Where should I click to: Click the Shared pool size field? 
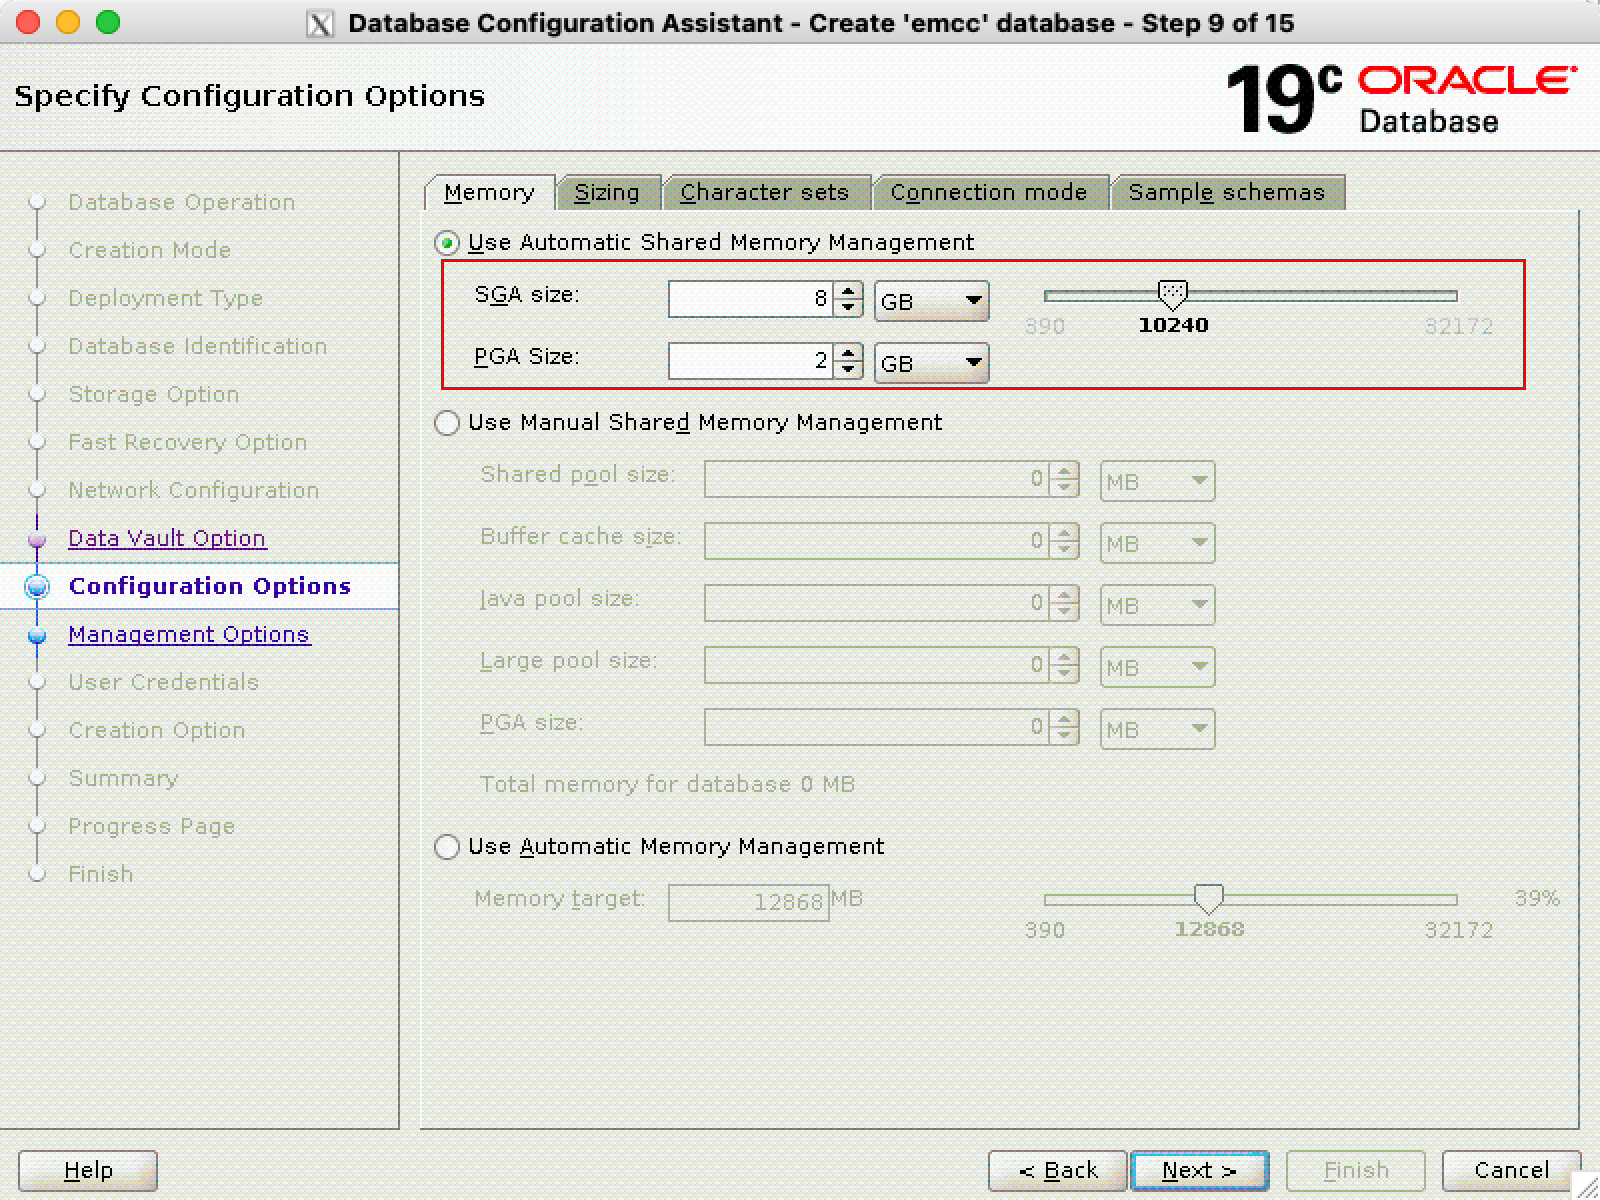tap(877, 479)
